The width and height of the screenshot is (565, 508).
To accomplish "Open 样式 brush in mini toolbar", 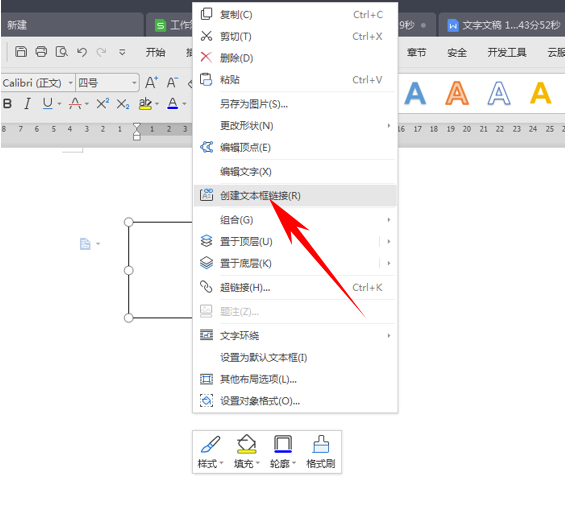I will [x=210, y=452].
